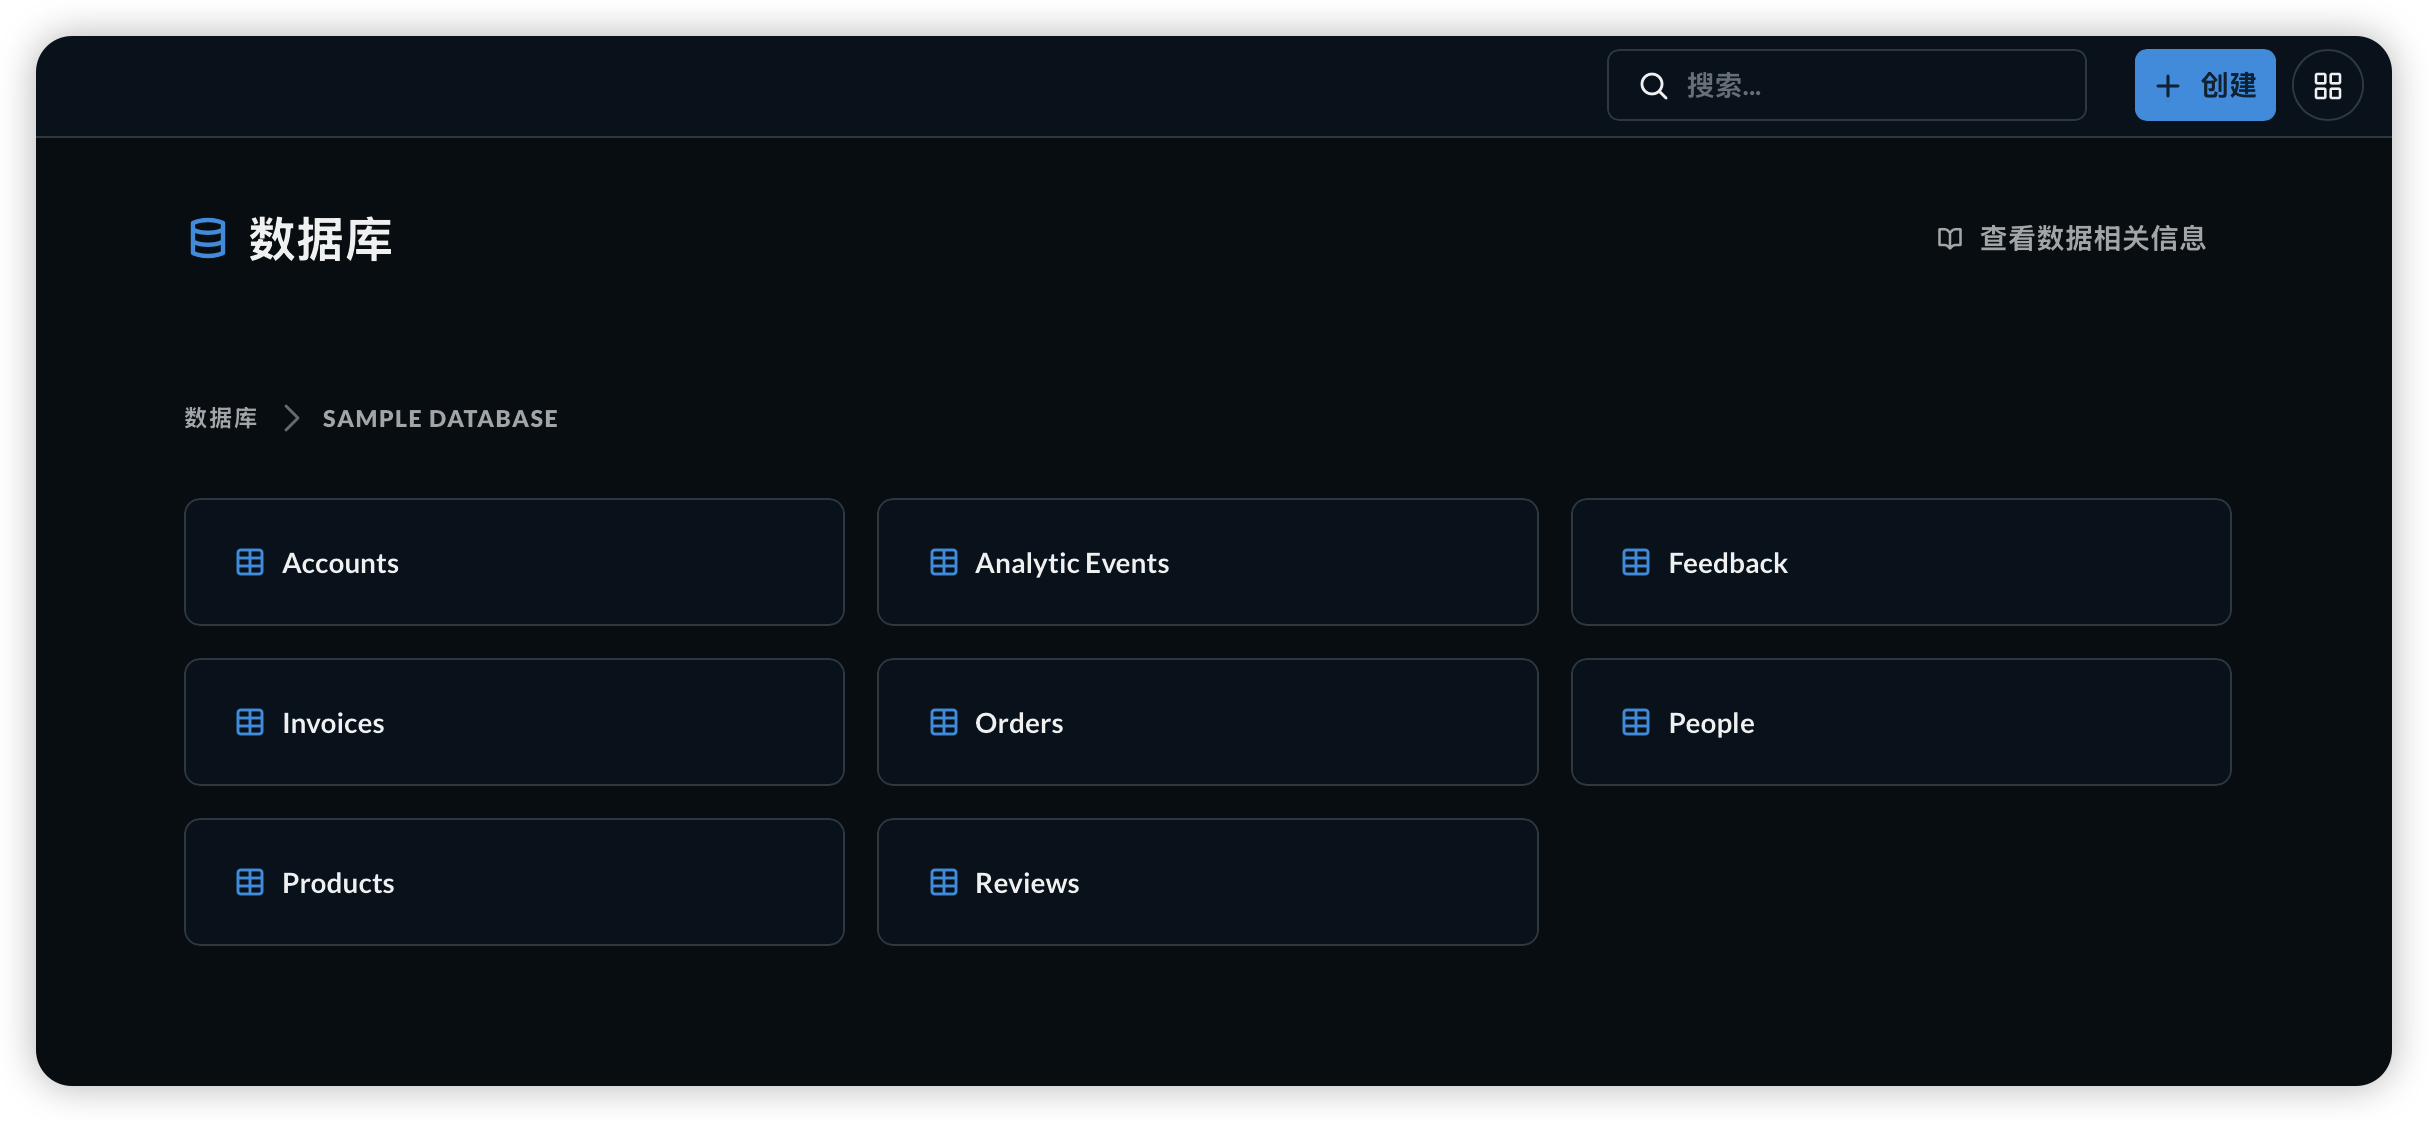The height and width of the screenshot is (1122, 2428).
Task: Click the 创建 create button
Action: [x=2205, y=85]
